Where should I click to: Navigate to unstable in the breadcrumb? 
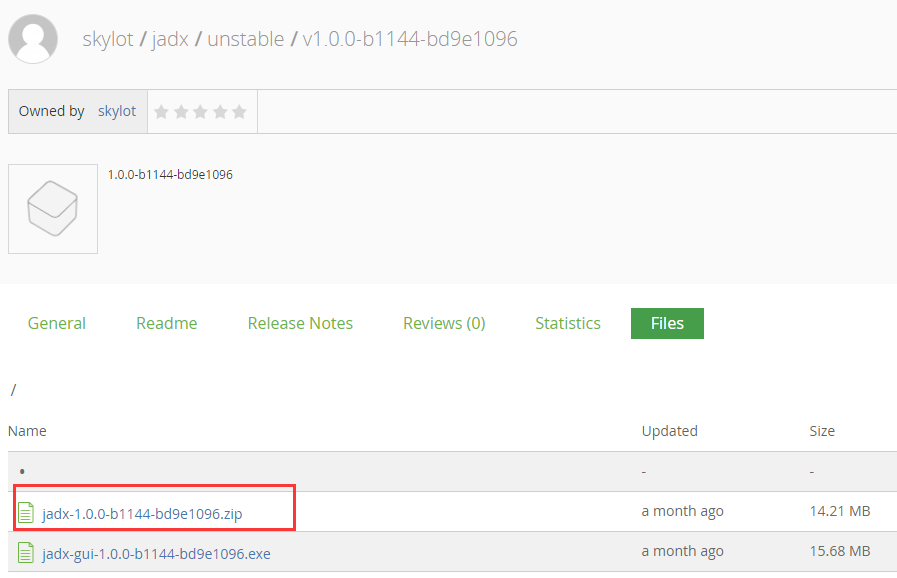(245, 39)
